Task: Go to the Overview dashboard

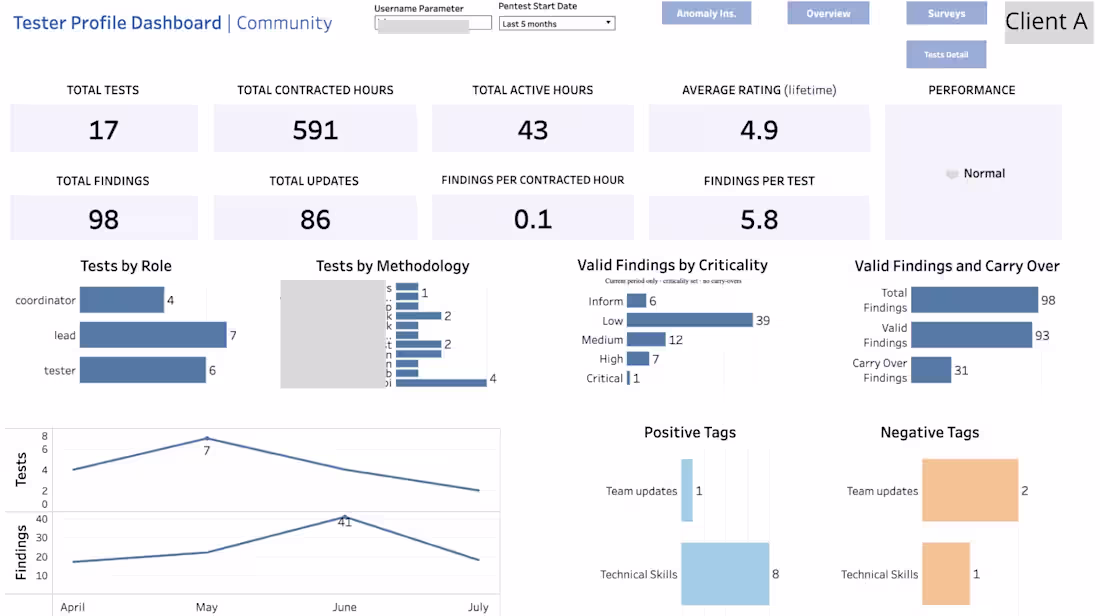Action: click(x=828, y=13)
